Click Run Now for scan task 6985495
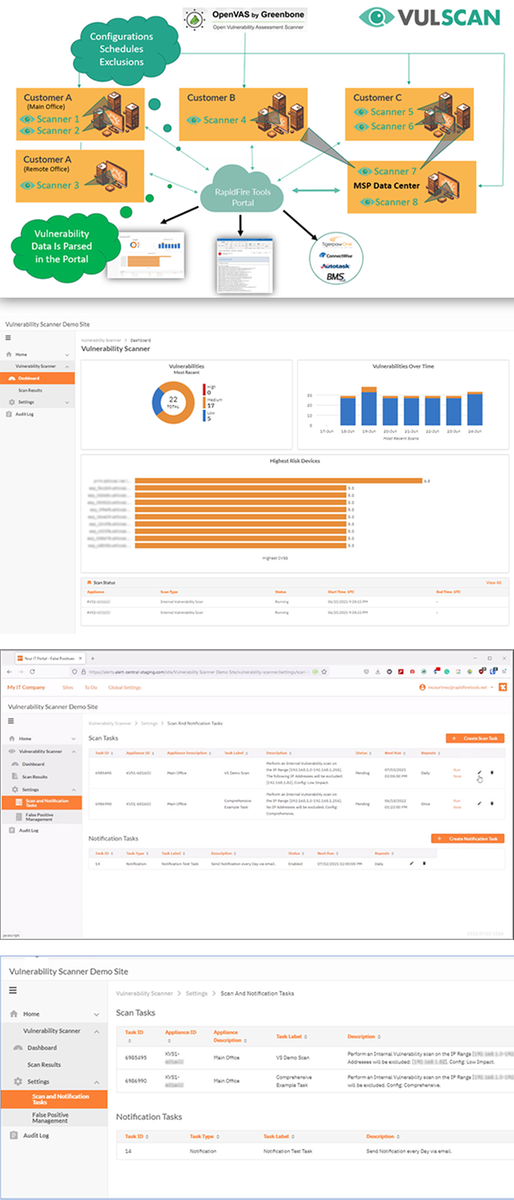The height and width of the screenshot is (1200, 514). (458, 774)
